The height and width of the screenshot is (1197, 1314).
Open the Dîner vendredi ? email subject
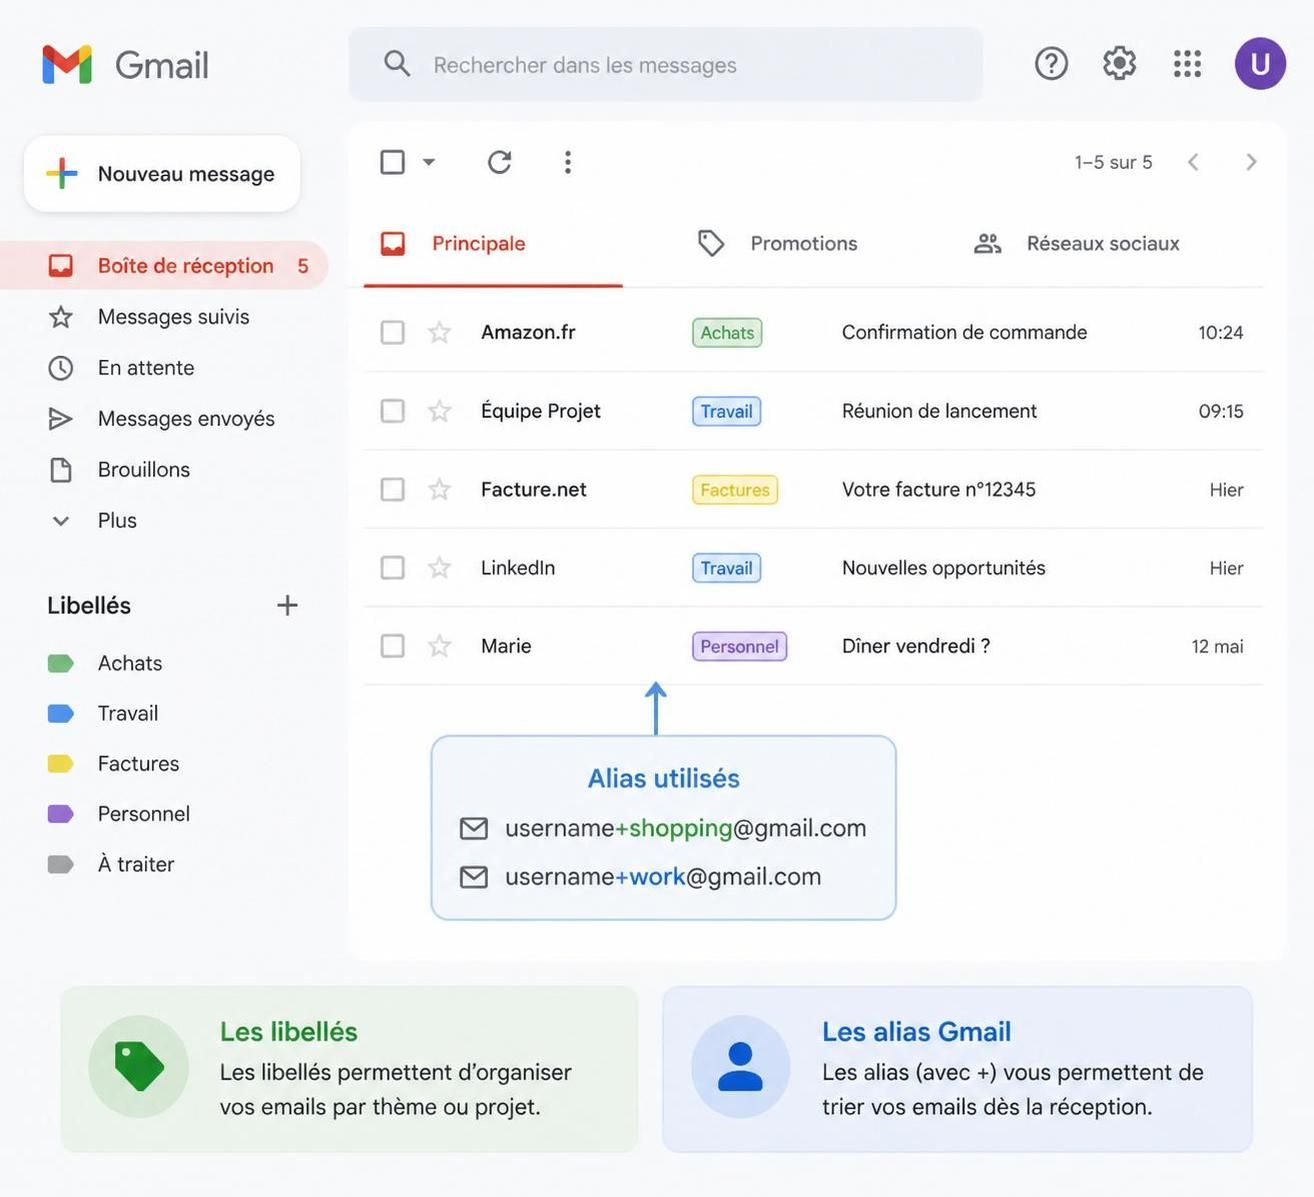point(916,646)
